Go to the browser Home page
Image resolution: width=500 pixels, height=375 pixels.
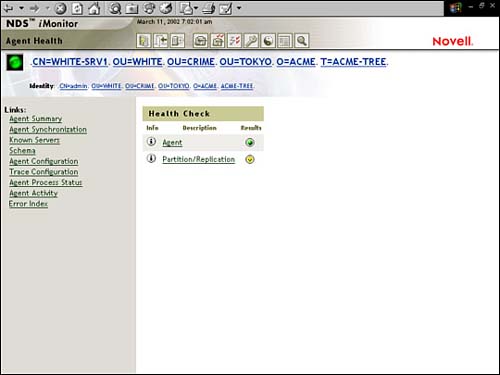click(x=94, y=8)
